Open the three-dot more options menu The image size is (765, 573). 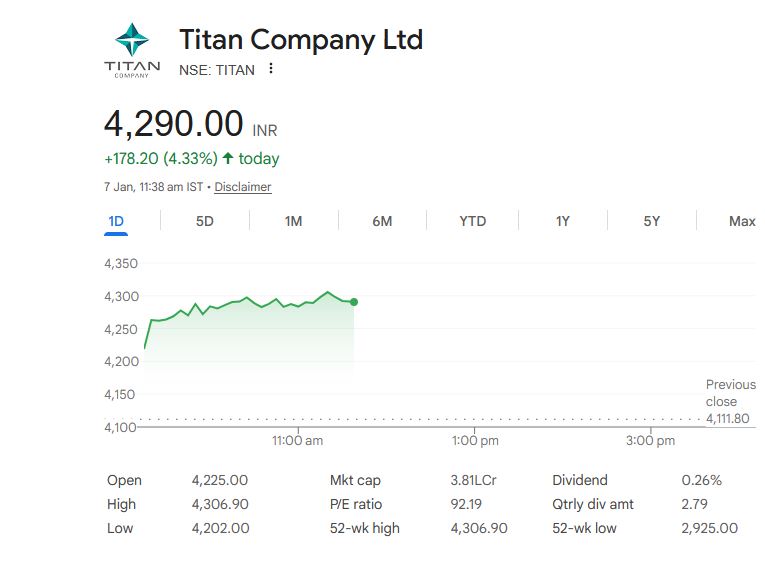click(271, 70)
